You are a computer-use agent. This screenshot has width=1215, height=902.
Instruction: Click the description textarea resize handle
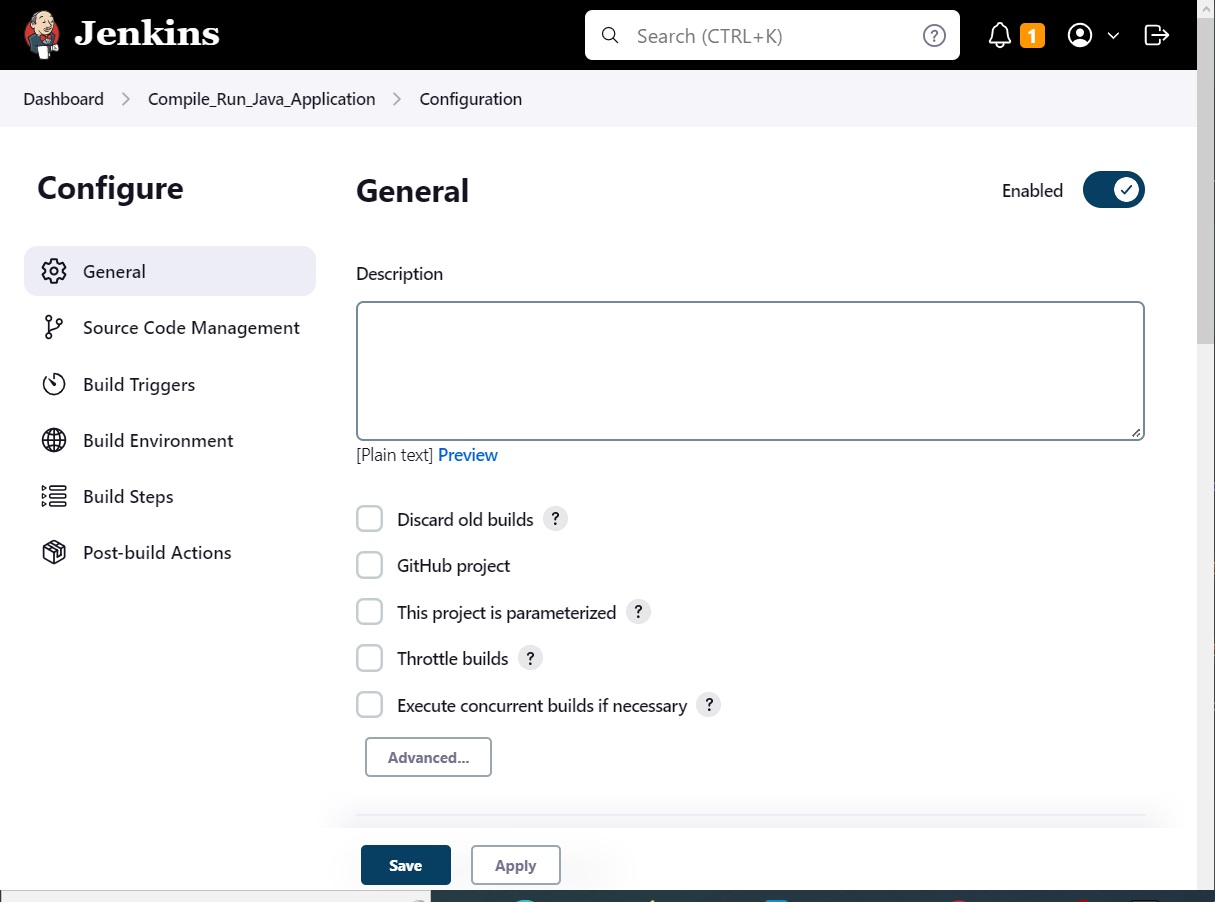1136,432
